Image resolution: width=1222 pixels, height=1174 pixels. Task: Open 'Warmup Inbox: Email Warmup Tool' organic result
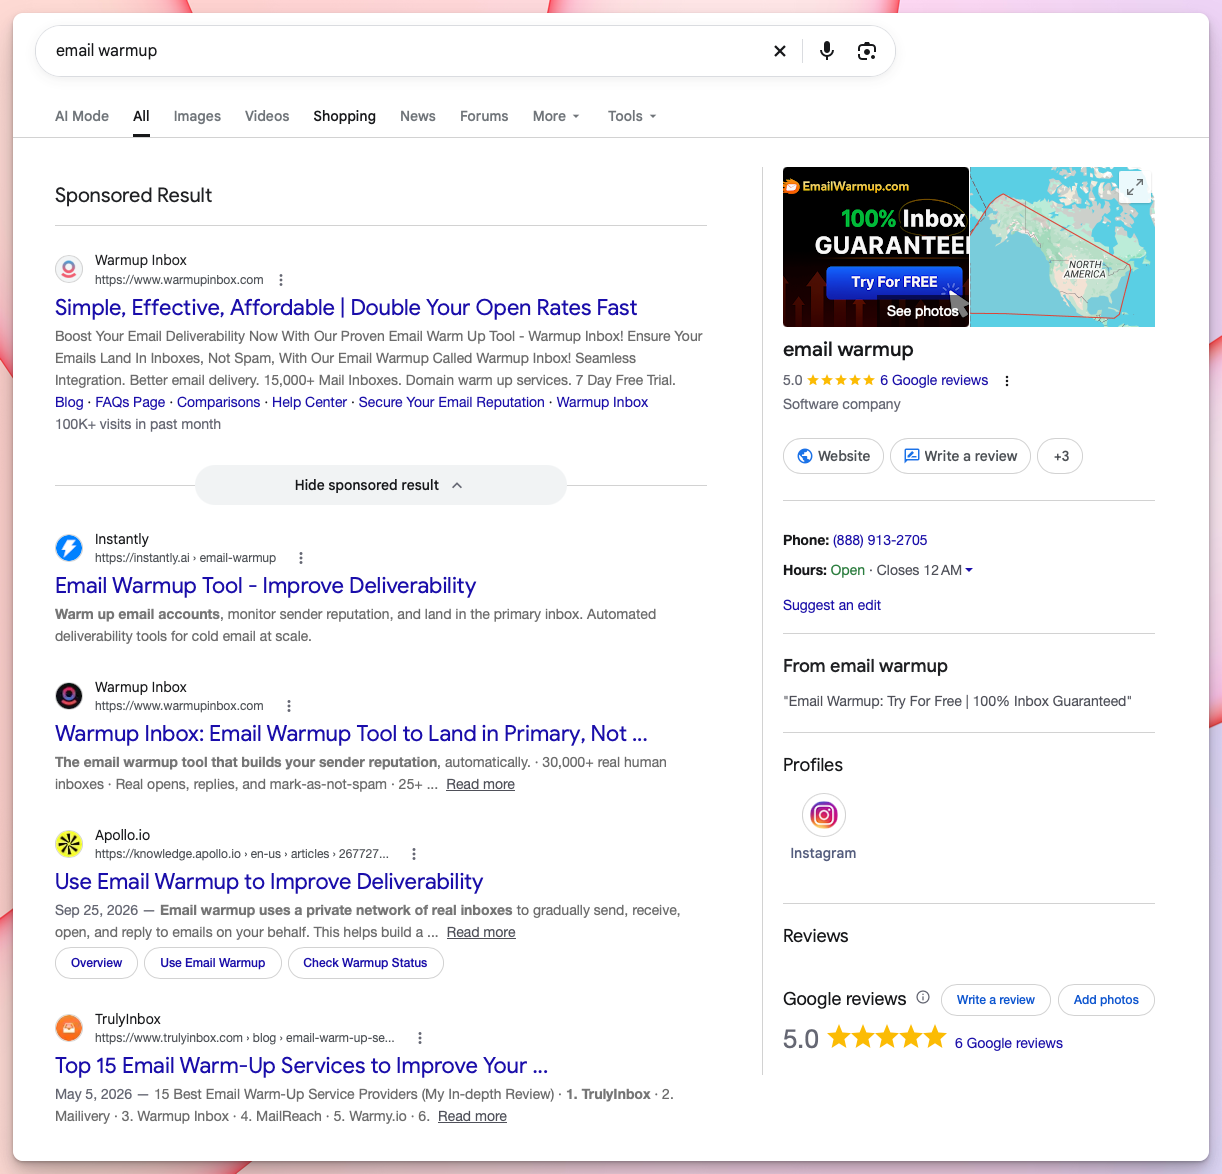pos(351,734)
